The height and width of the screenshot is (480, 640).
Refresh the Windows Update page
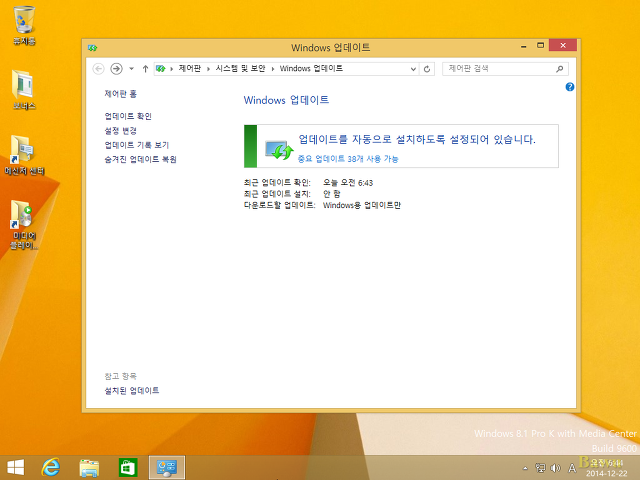(x=427, y=69)
